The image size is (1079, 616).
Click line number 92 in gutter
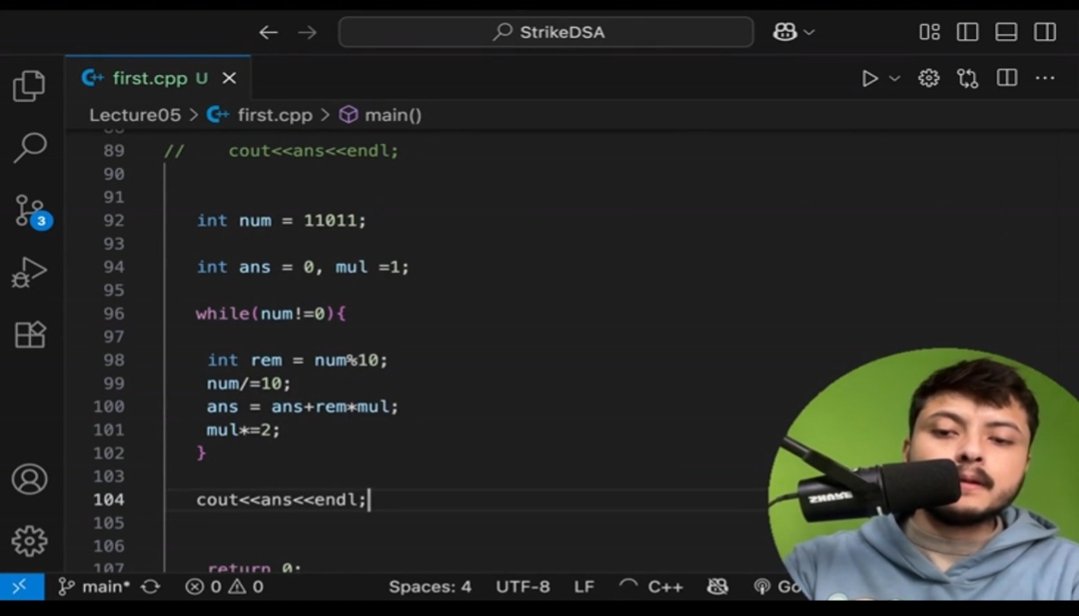point(114,221)
